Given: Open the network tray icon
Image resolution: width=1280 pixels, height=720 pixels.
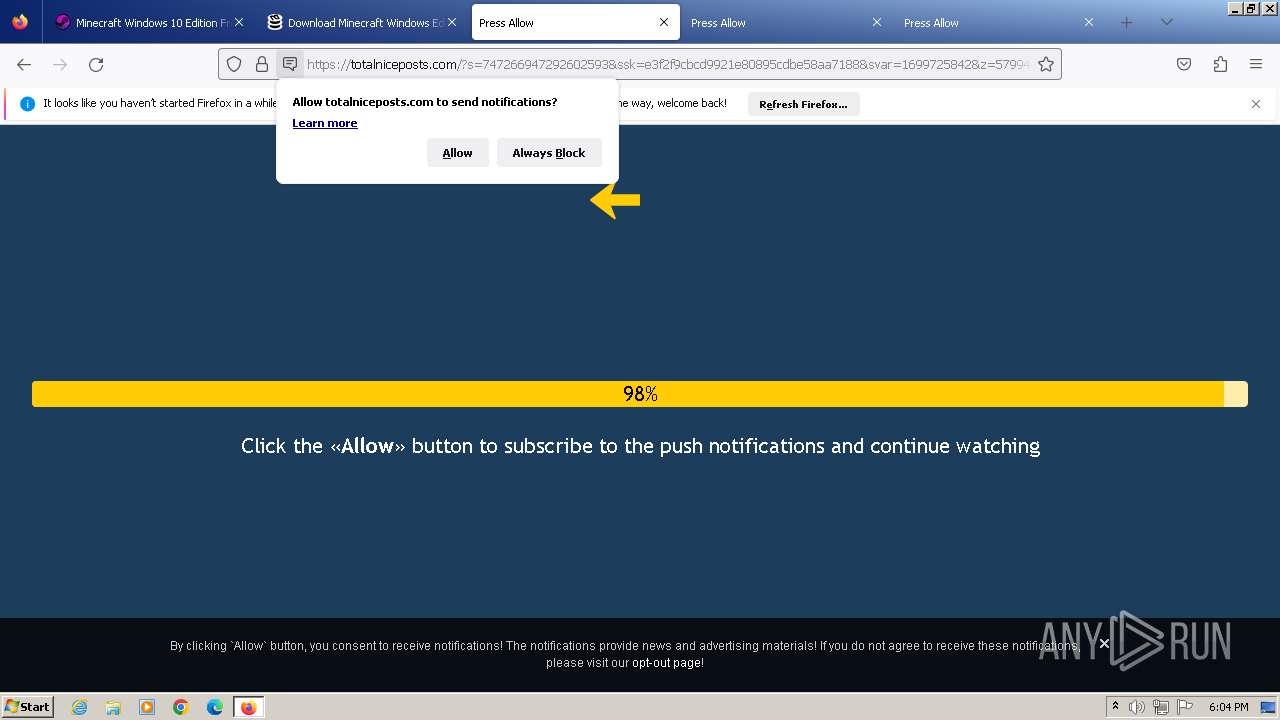Looking at the screenshot, I should 1161,707.
